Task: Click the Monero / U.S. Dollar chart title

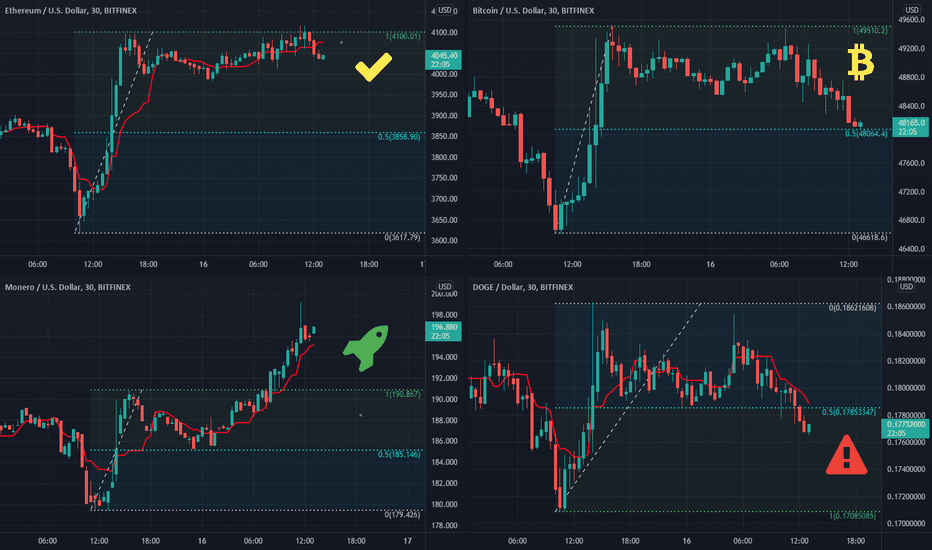Action: pyautogui.click(x=68, y=287)
